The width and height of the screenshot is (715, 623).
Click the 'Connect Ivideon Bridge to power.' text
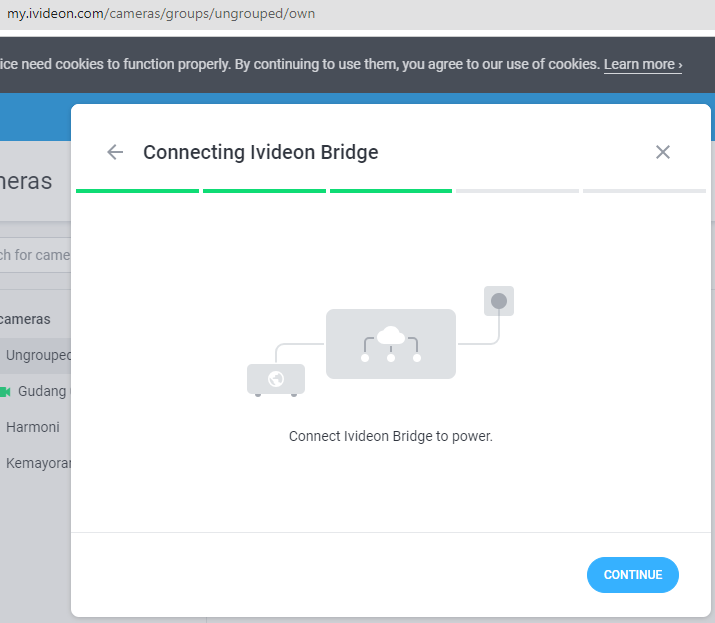[x=391, y=436]
